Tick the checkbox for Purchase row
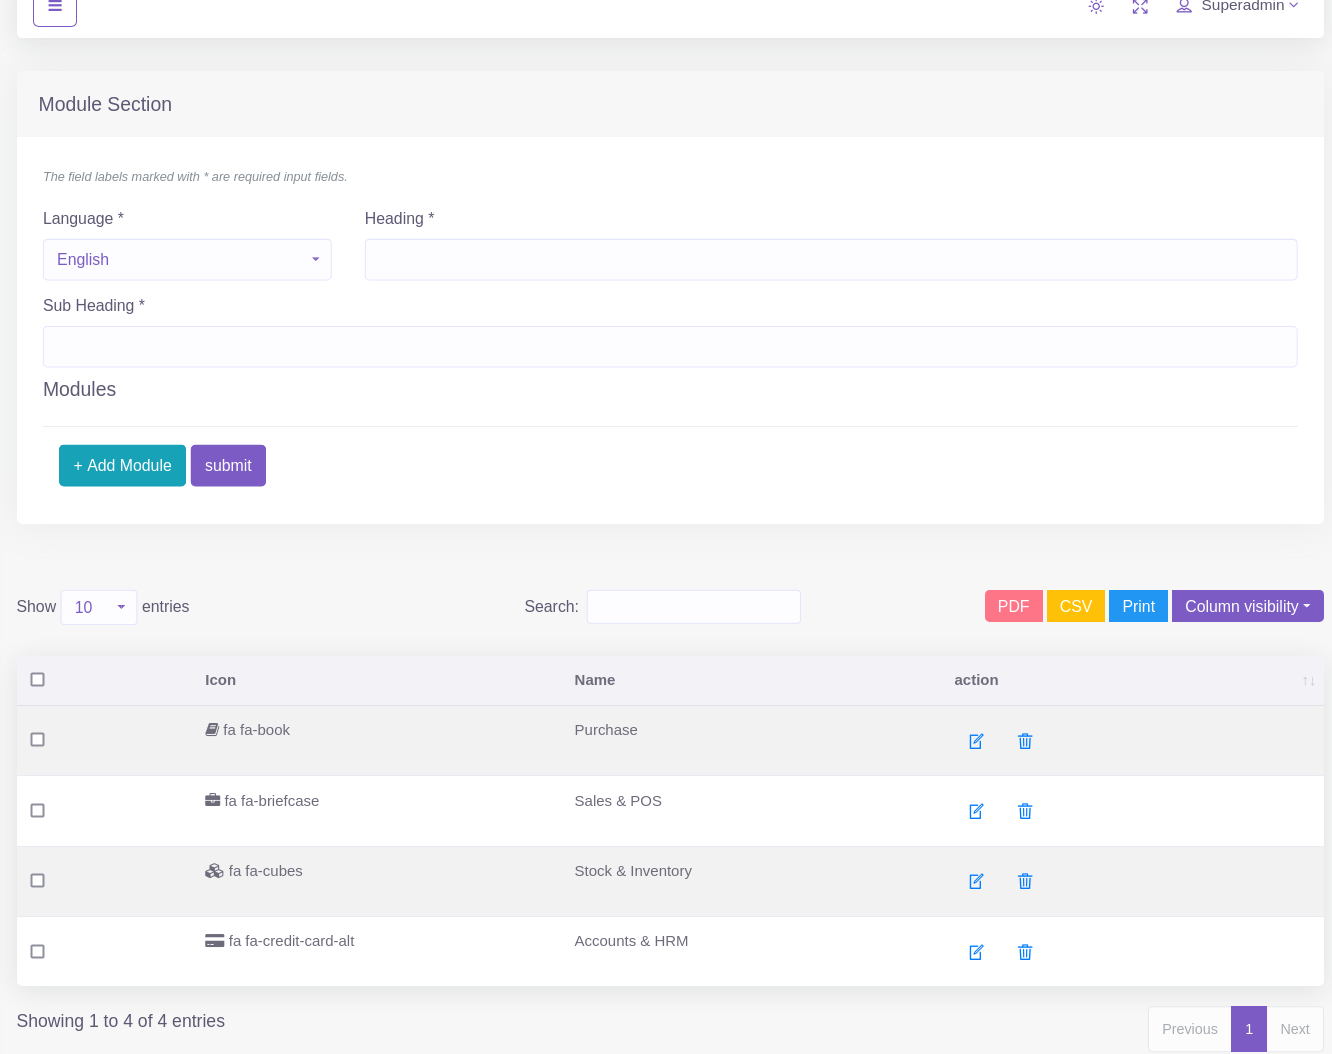 38,740
